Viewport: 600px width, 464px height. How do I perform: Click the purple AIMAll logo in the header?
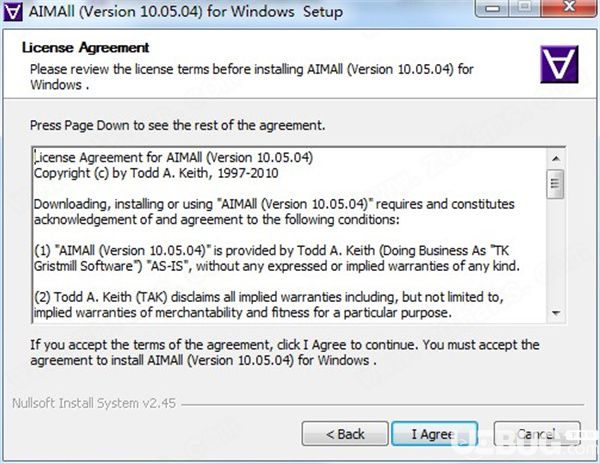[x=559, y=64]
